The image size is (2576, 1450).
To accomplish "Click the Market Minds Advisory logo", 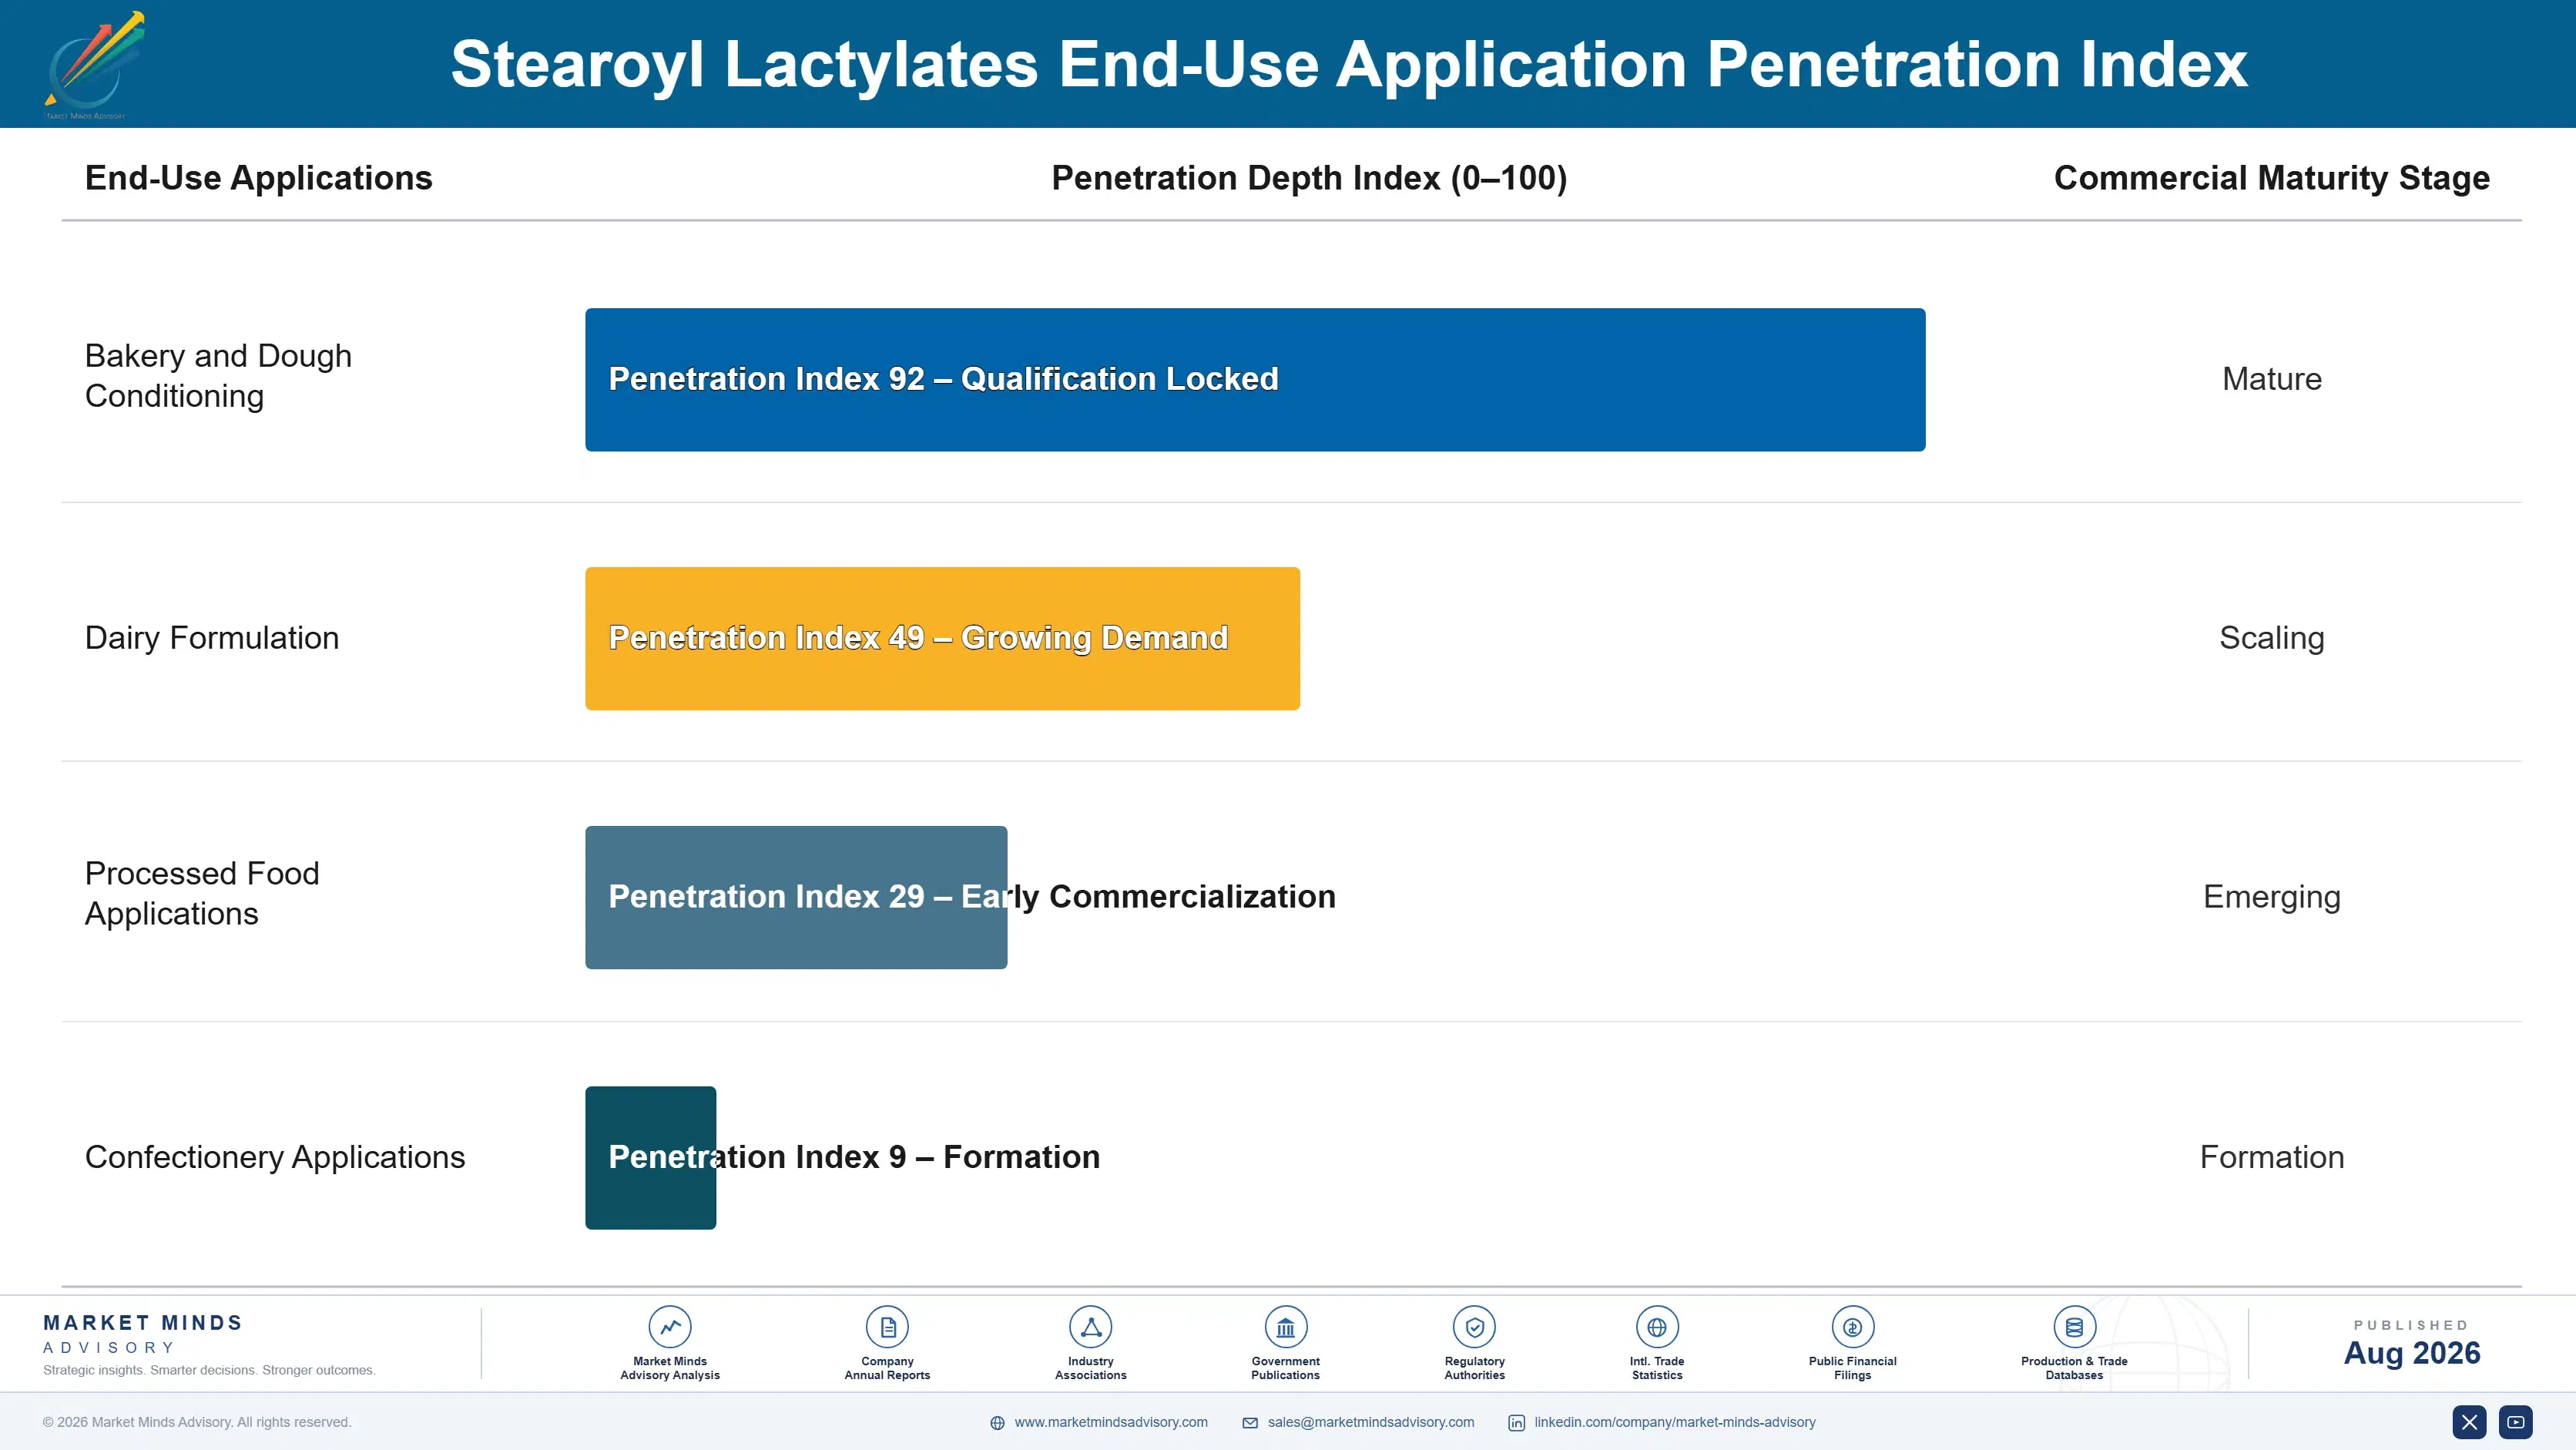I will 95,65.
